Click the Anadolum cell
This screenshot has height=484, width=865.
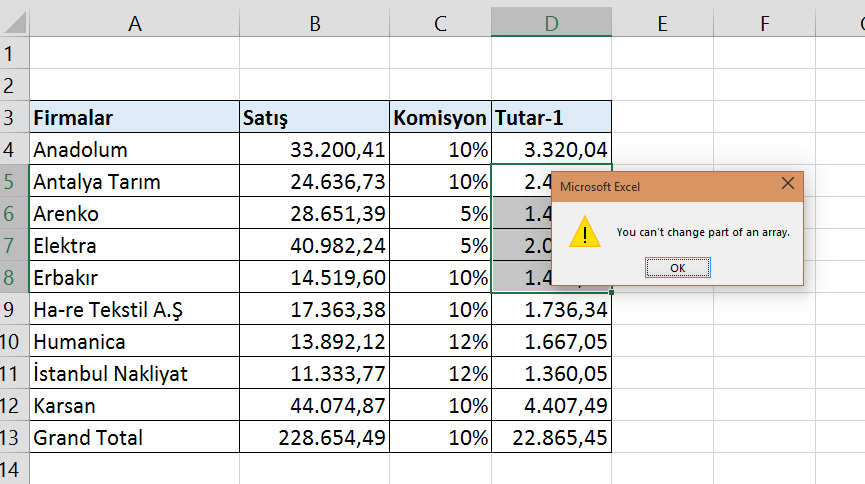click(x=134, y=150)
